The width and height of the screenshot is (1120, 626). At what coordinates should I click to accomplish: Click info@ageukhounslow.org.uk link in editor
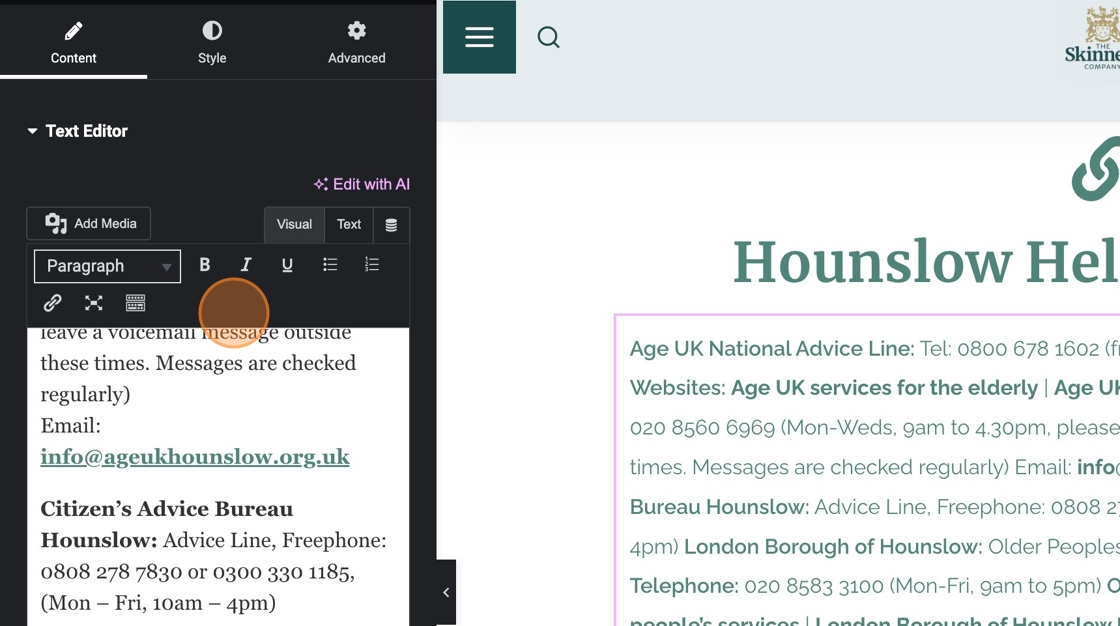point(195,457)
